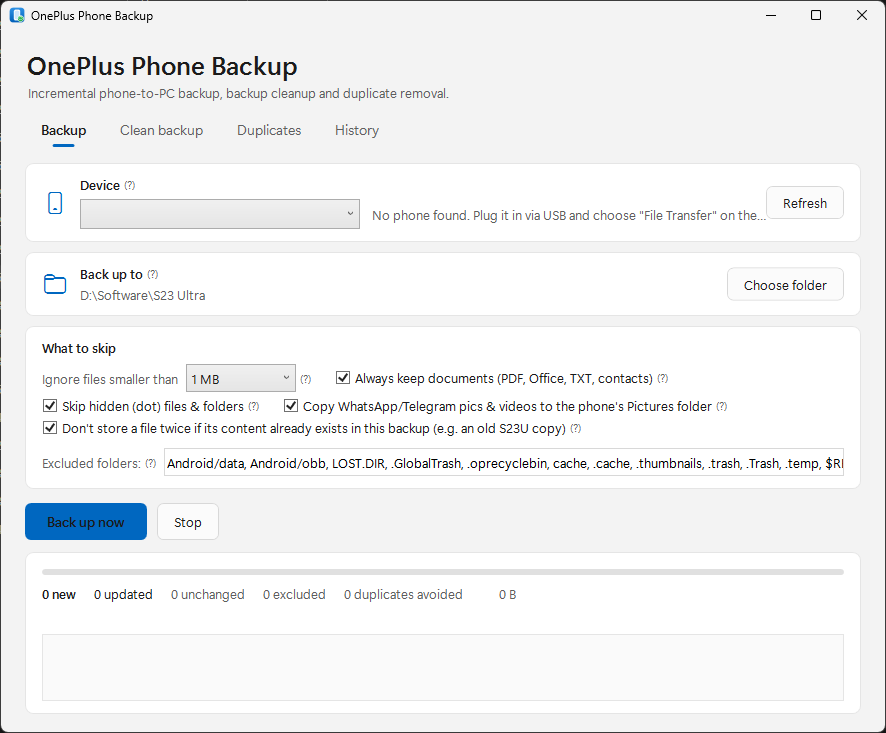Viewport: 886px width, 733px height.
Task: Minimize the OnePlus Phone Backup window
Action: click(771, 15)
